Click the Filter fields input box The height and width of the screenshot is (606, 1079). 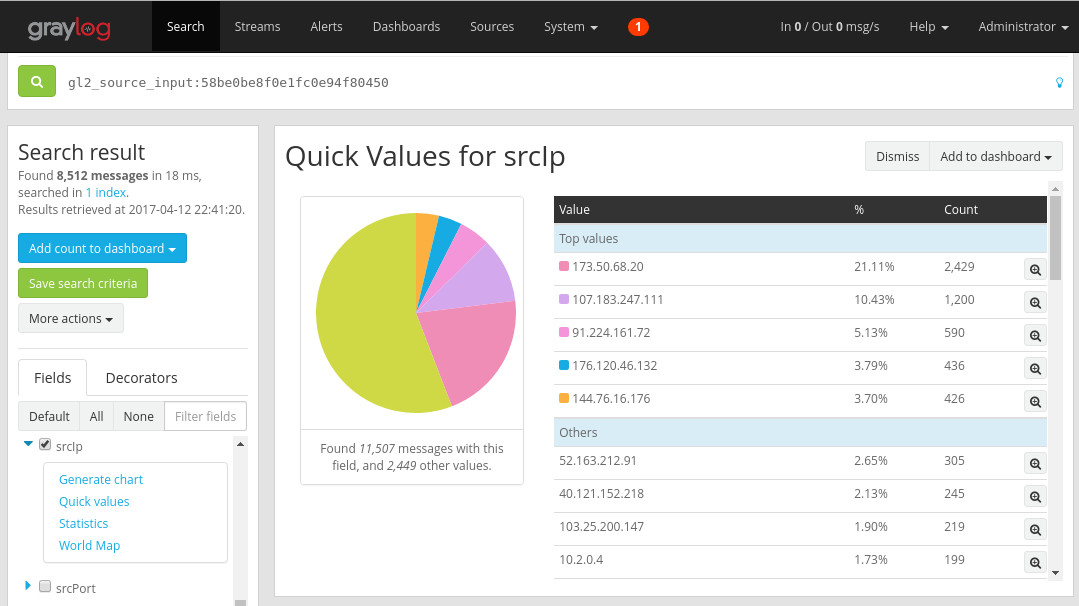pyautogui.click(x=205, y=416)
